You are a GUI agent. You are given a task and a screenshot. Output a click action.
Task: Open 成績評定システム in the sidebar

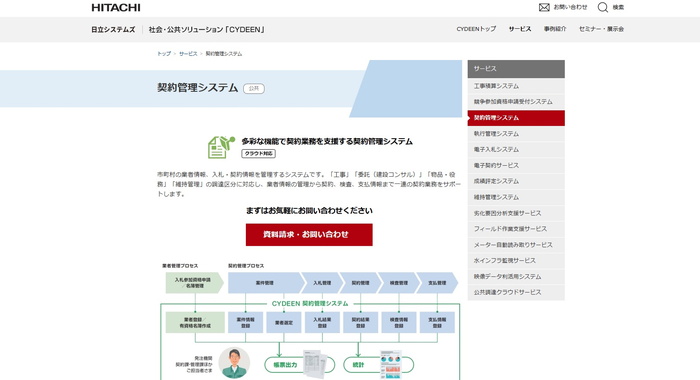click(516, 181)
